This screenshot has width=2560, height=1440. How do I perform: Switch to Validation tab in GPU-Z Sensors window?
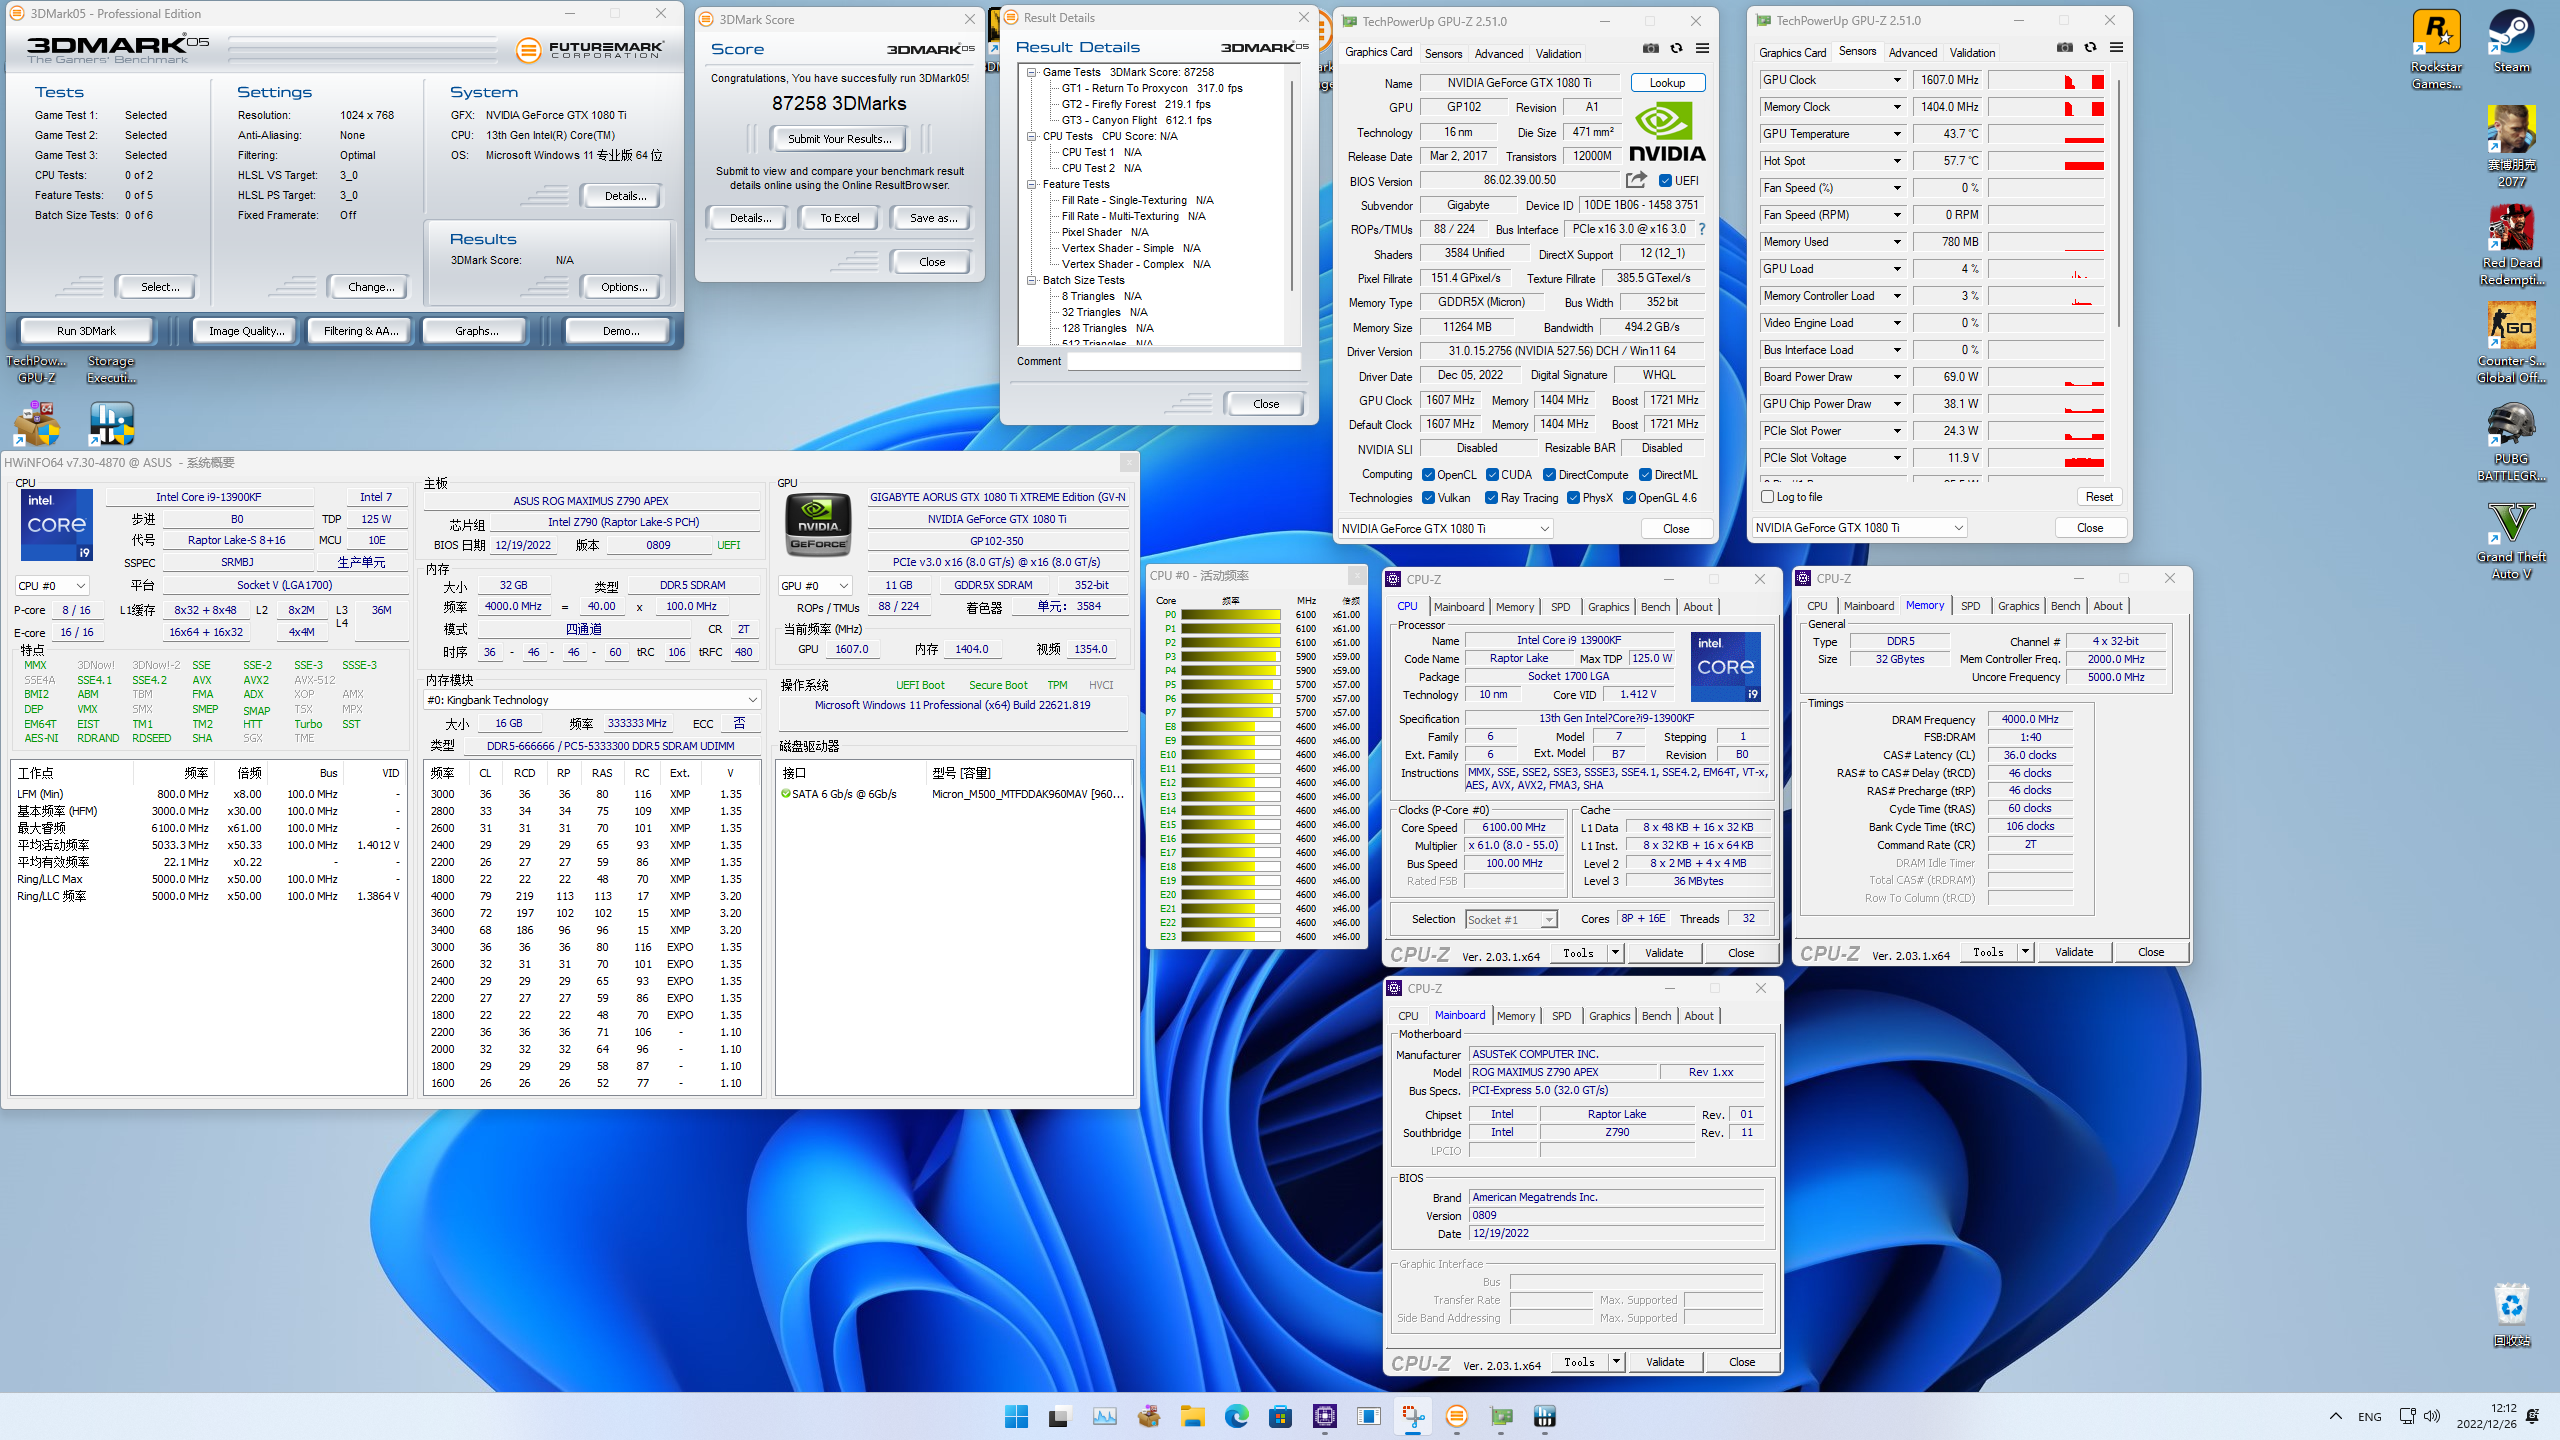point(1972,53)
